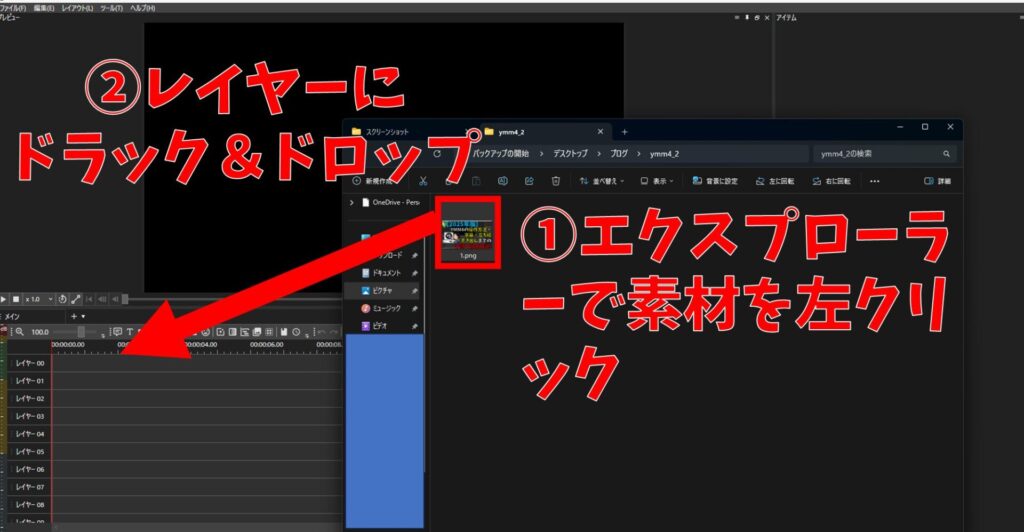Click the timeline zoom value 100.0
1024x532 pixels.
pyautogui.click(x=40, y=332)
